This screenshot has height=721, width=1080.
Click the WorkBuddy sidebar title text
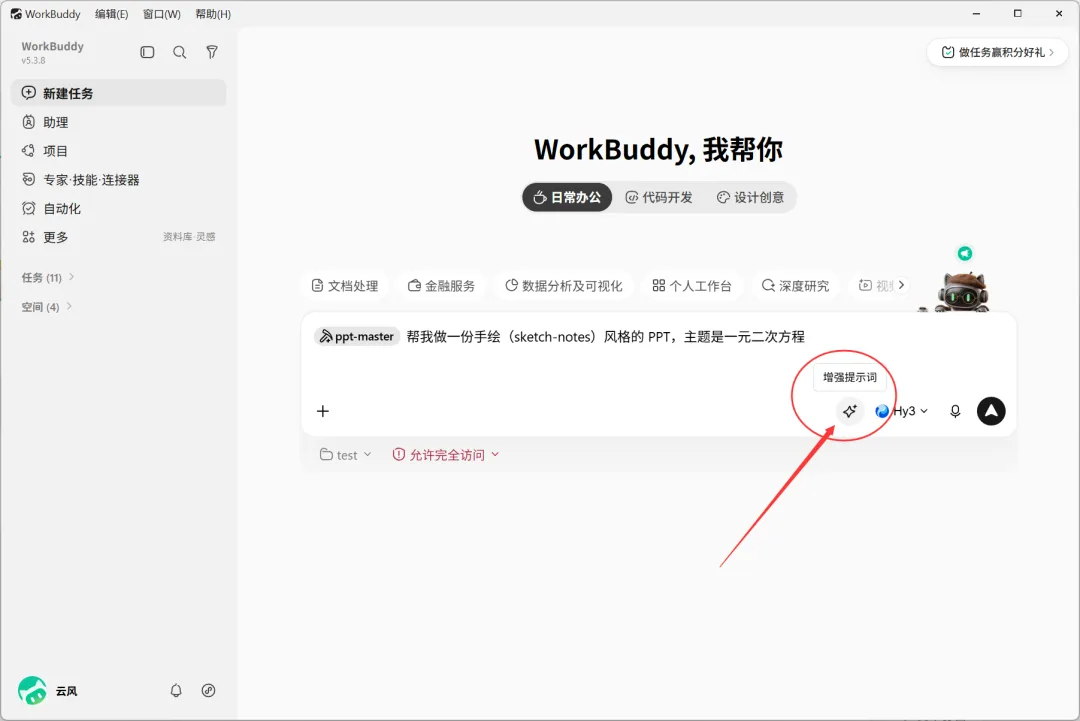pyautogui.click(x=52, y=46)
